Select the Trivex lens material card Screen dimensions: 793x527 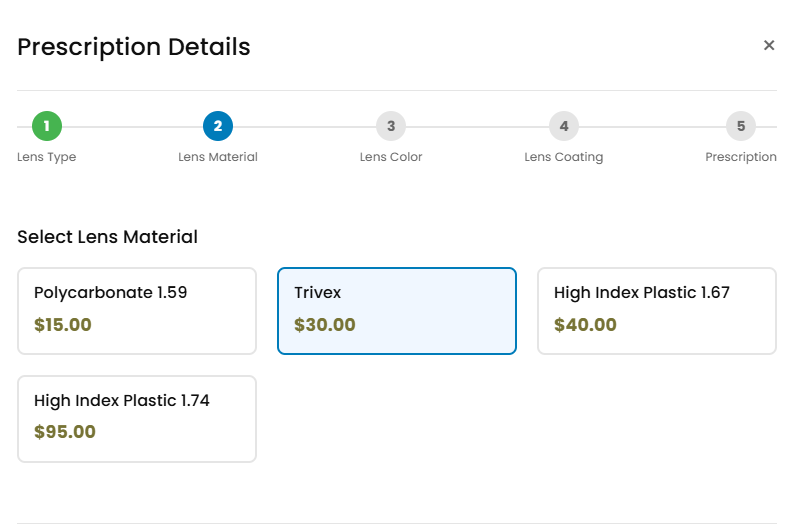click(397, 311)
